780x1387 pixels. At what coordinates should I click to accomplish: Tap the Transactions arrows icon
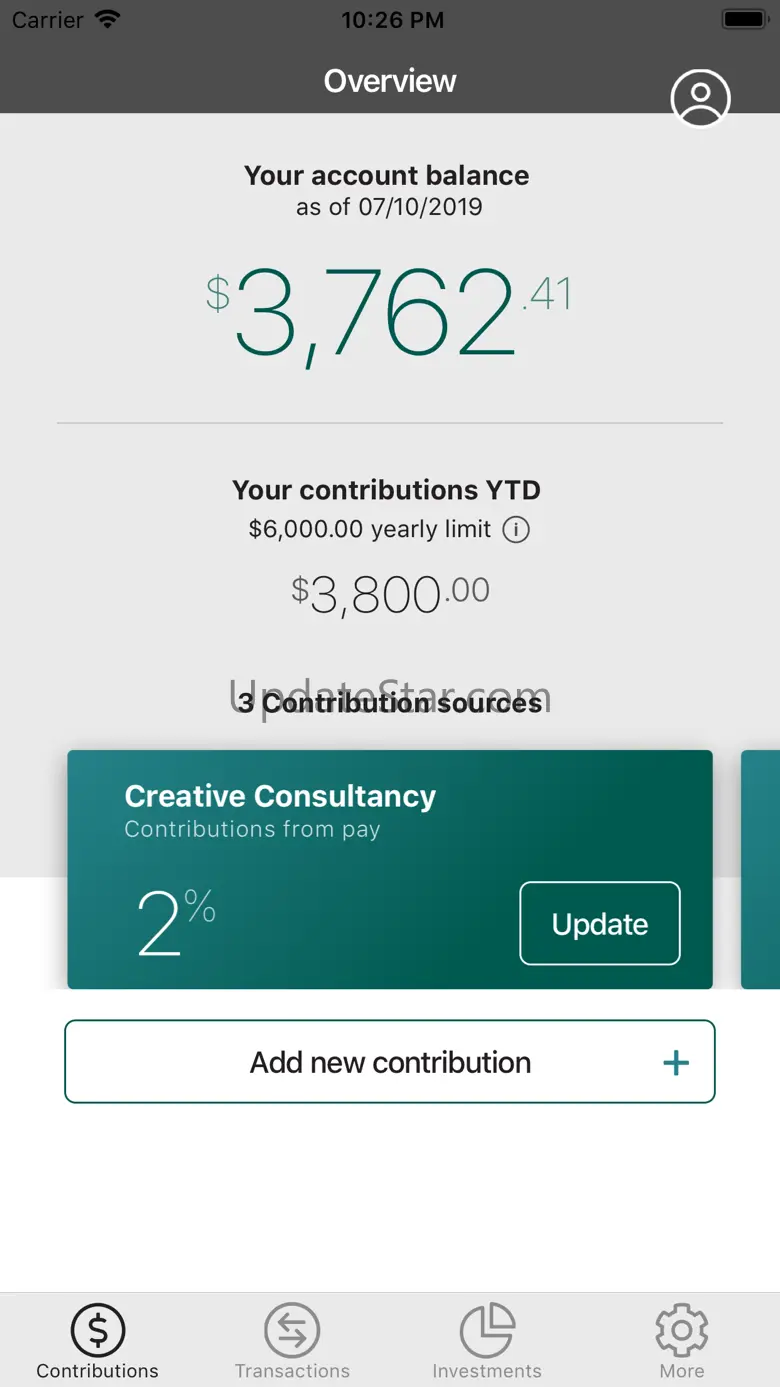click(292, 1329)
